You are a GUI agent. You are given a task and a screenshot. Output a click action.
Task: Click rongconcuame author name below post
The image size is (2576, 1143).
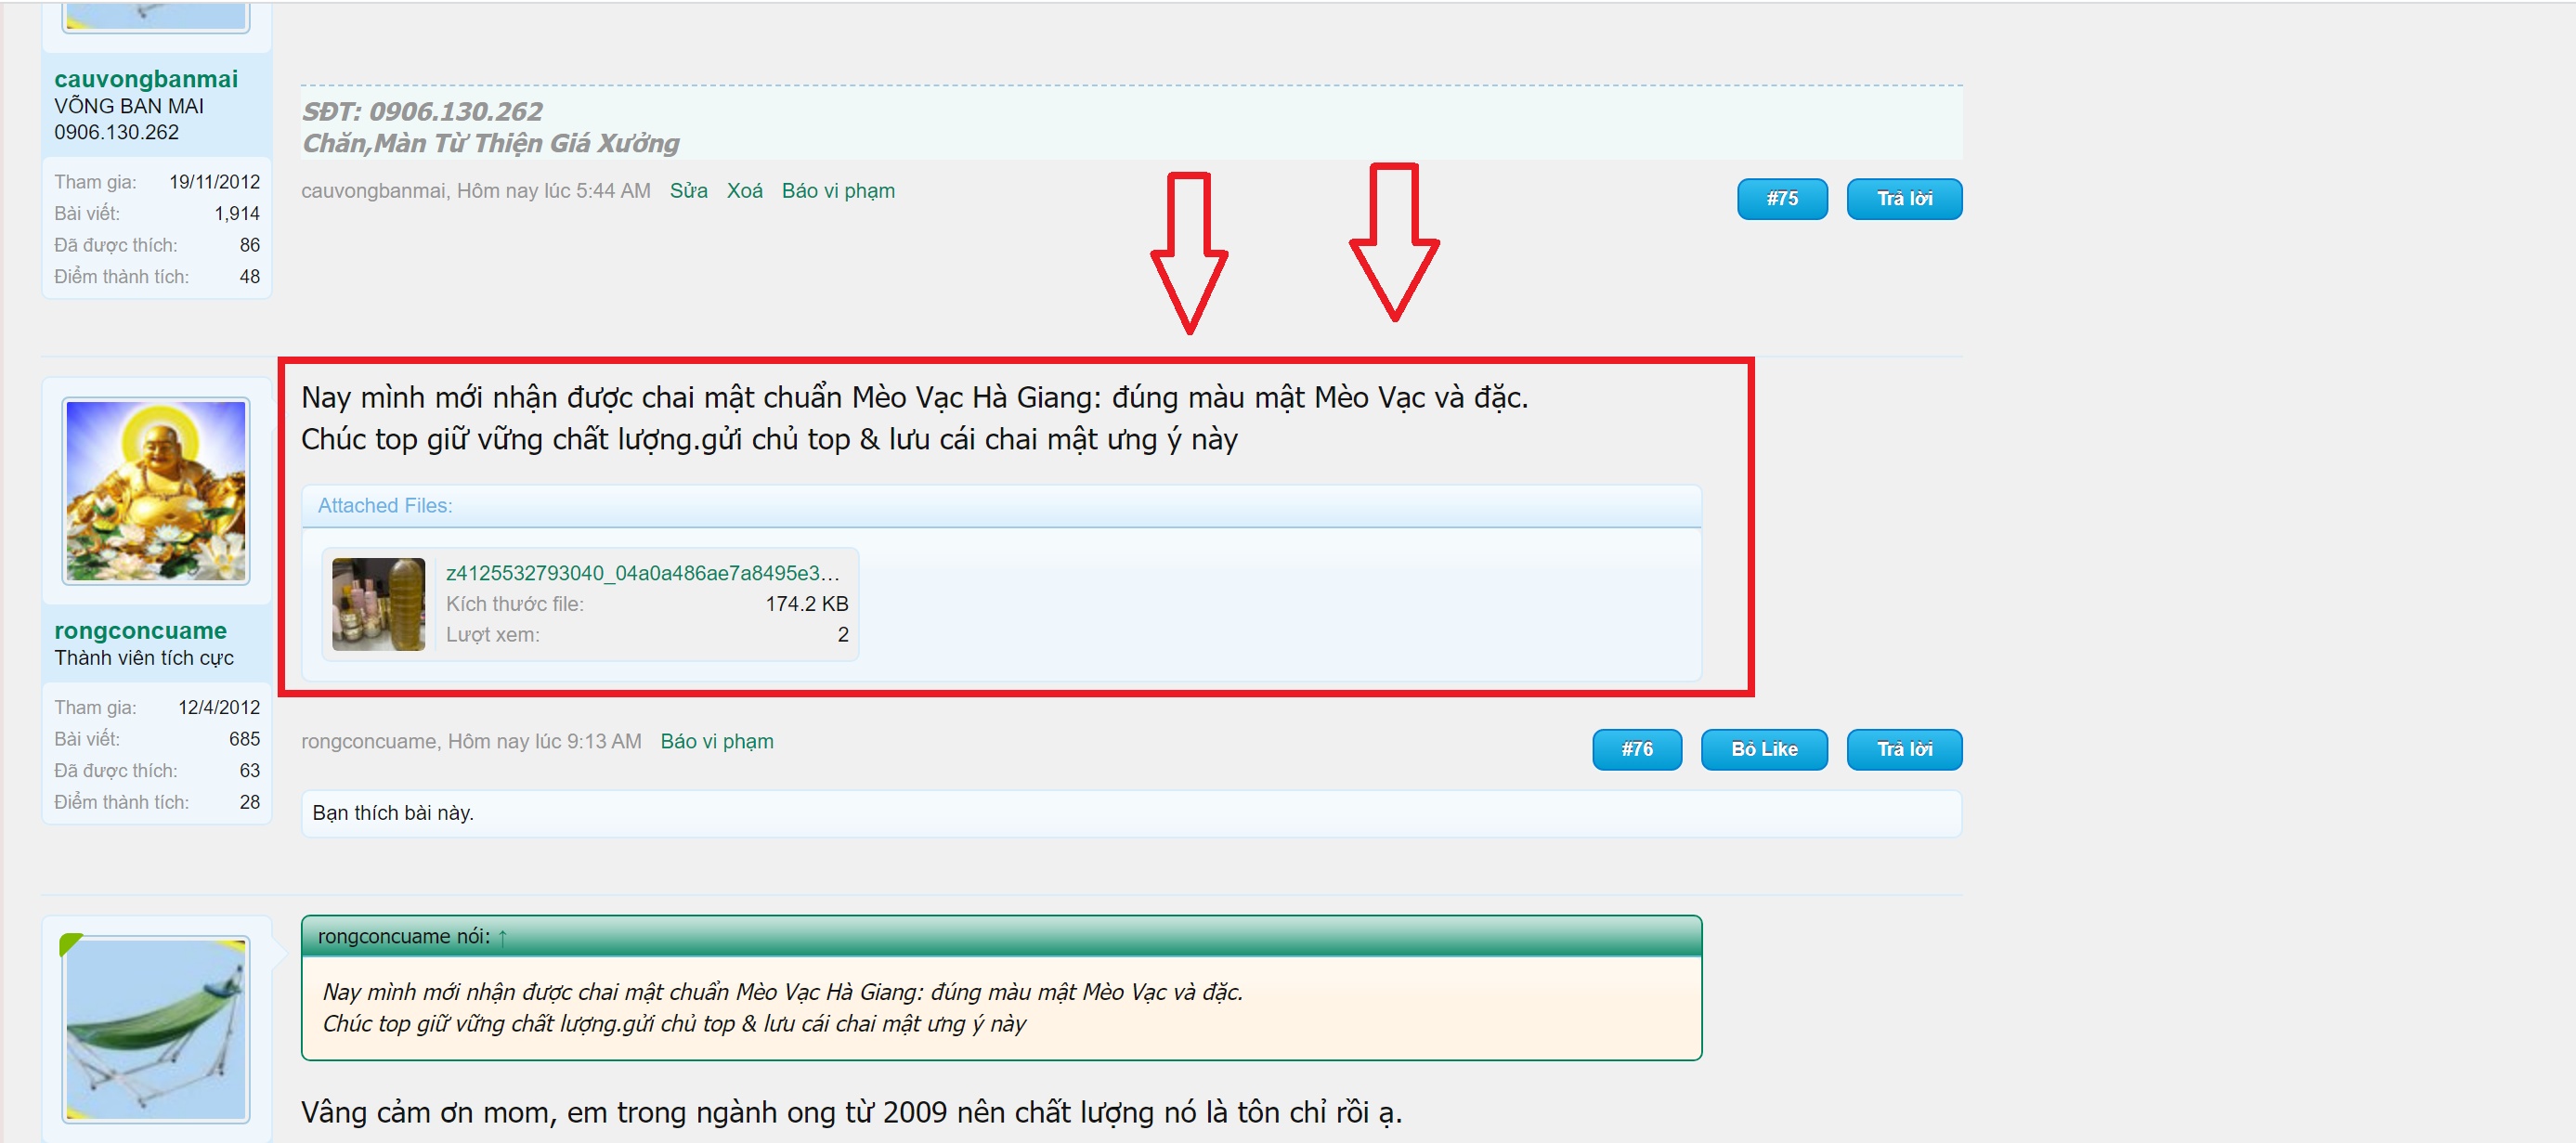point(368,741)
